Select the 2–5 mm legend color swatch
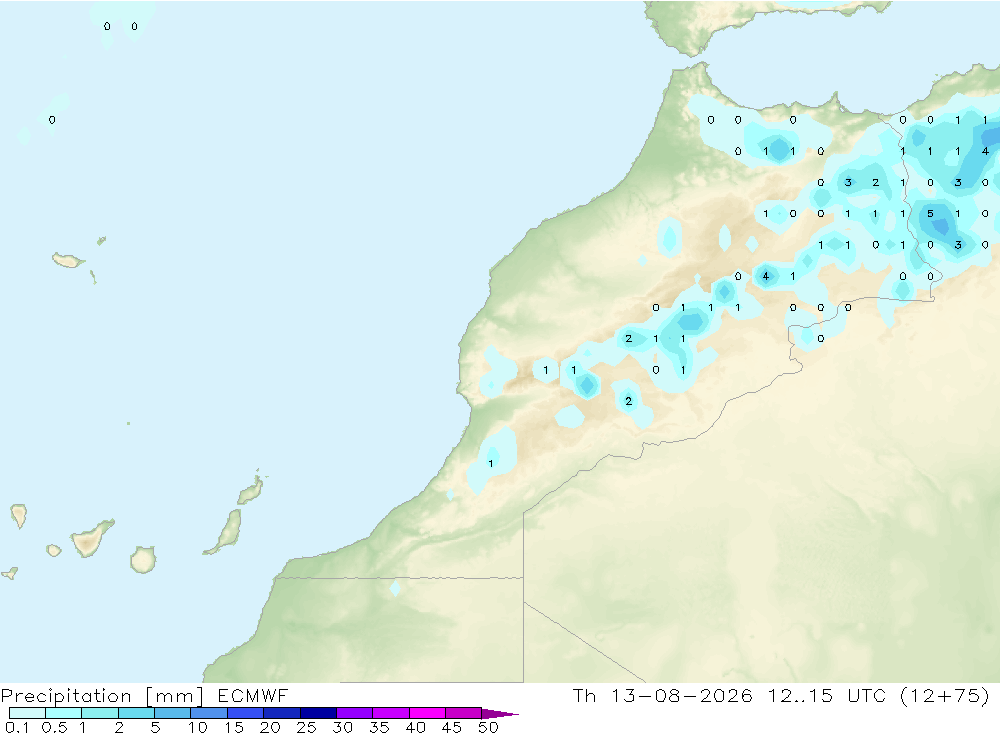Viewport: 1000px width, 733px height. [136, 713]
